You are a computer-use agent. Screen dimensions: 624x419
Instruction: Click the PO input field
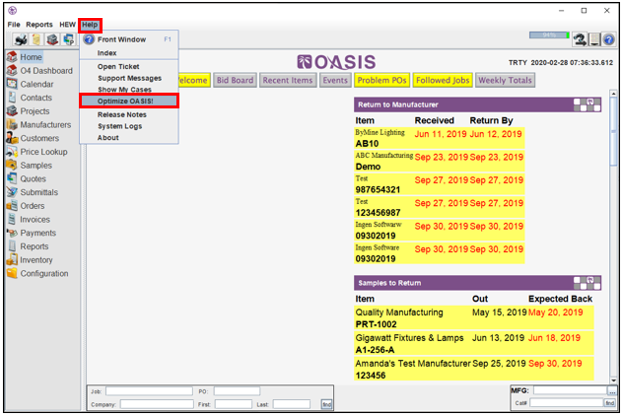pos(237,391)
